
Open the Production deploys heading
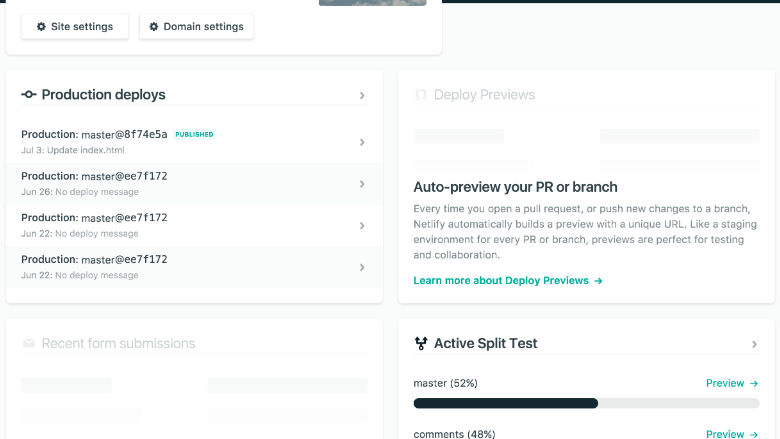[103, 95]
